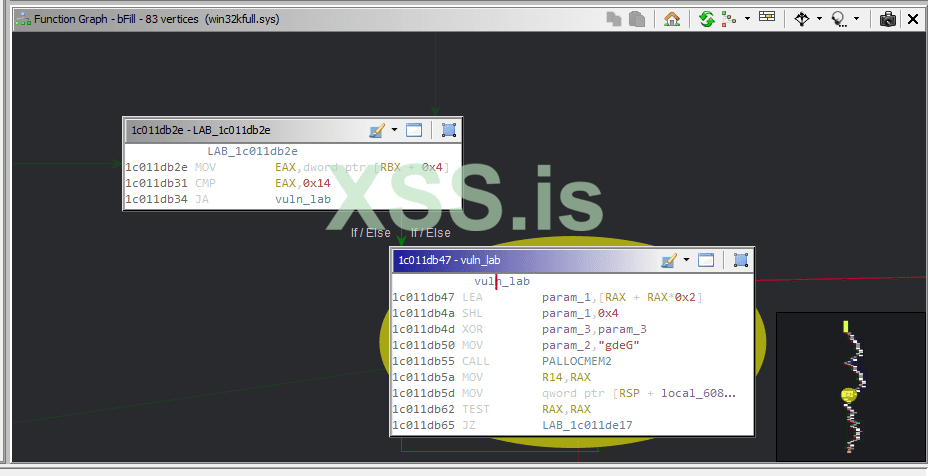Click the group vertices icon on the vuln_lab block

pyautogui.click(x=740, y=260)
